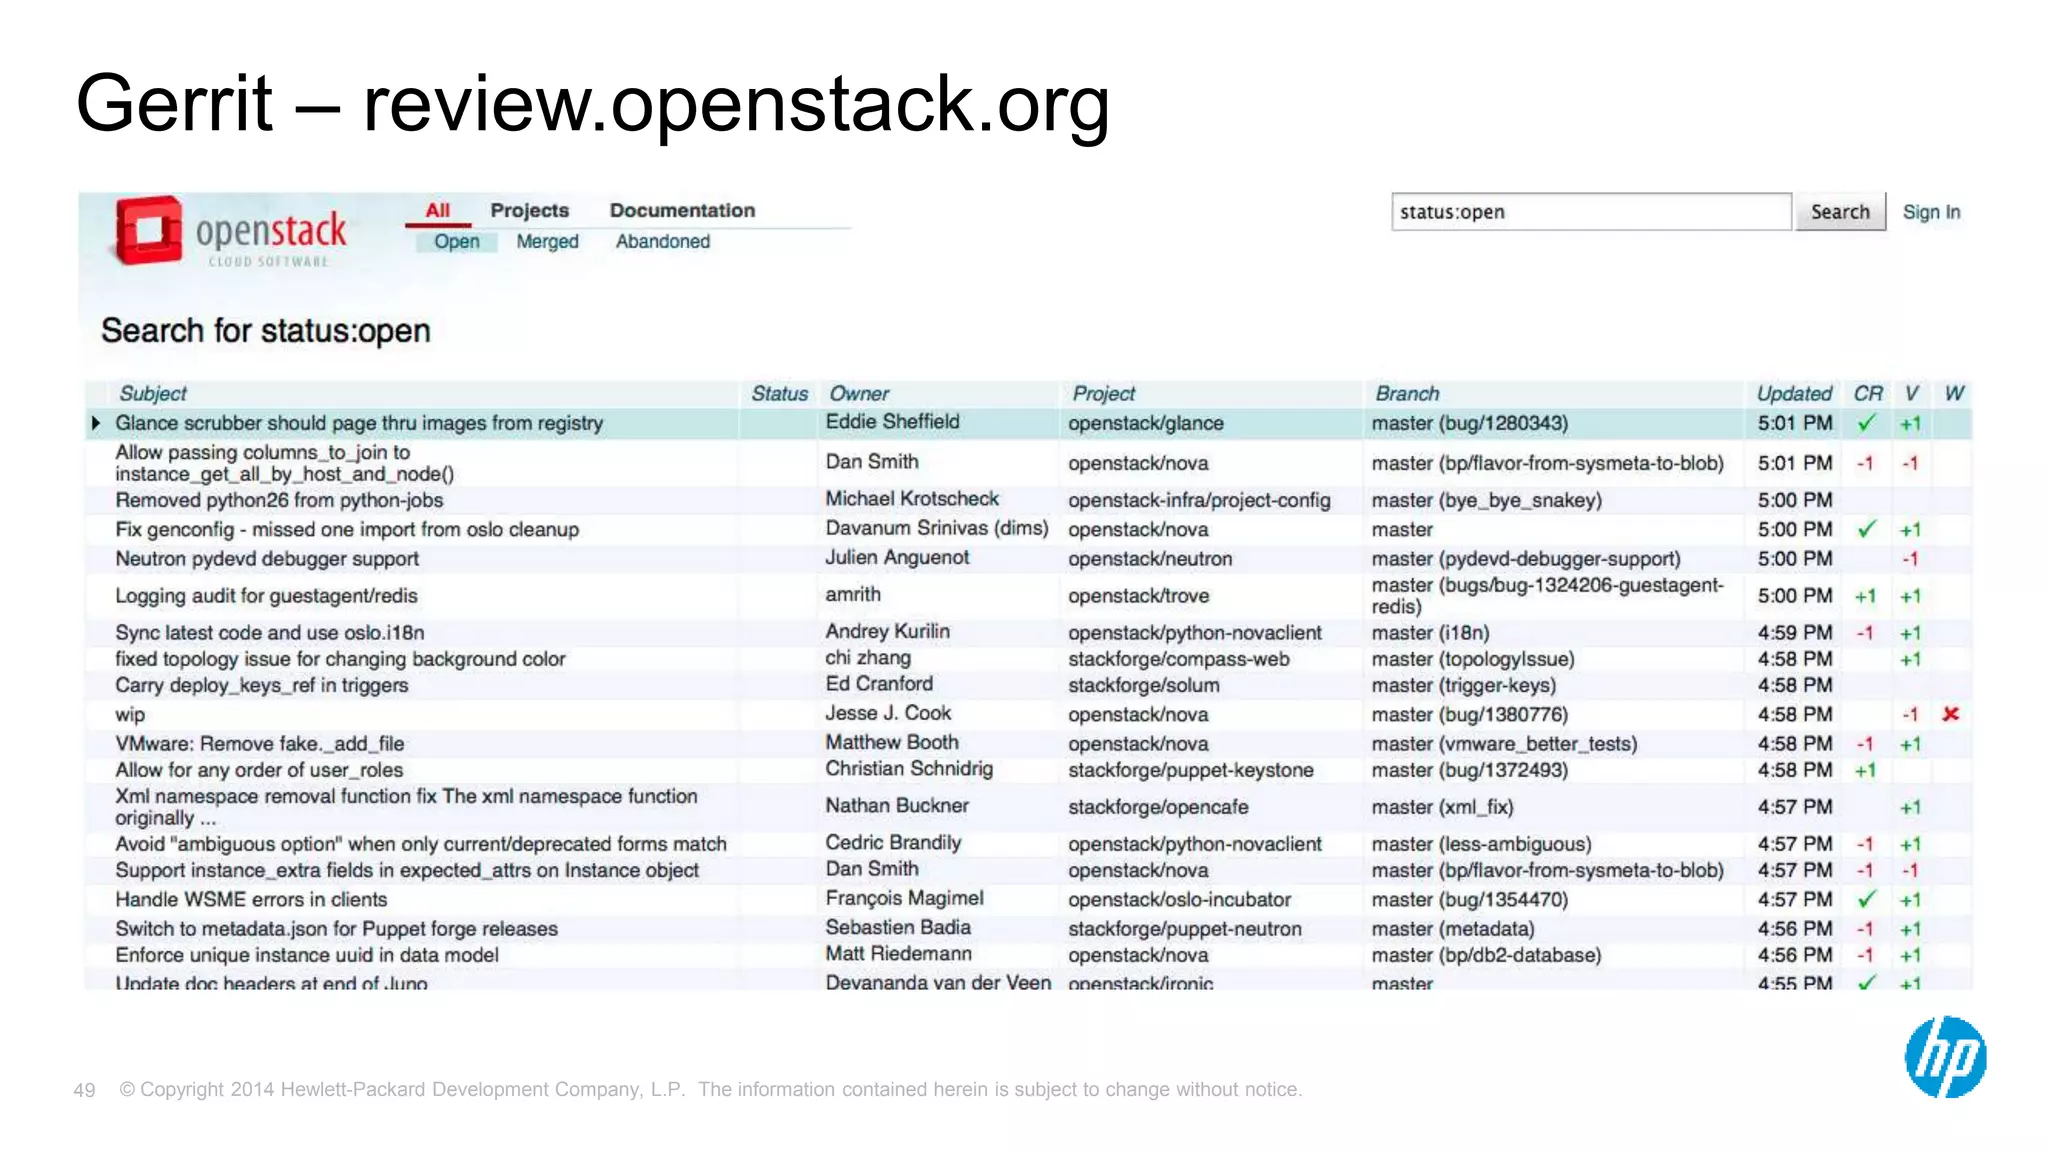Open 'Carry deploy_keys_ref in triggers' change
The image size is (2048, 1152).
262,685
